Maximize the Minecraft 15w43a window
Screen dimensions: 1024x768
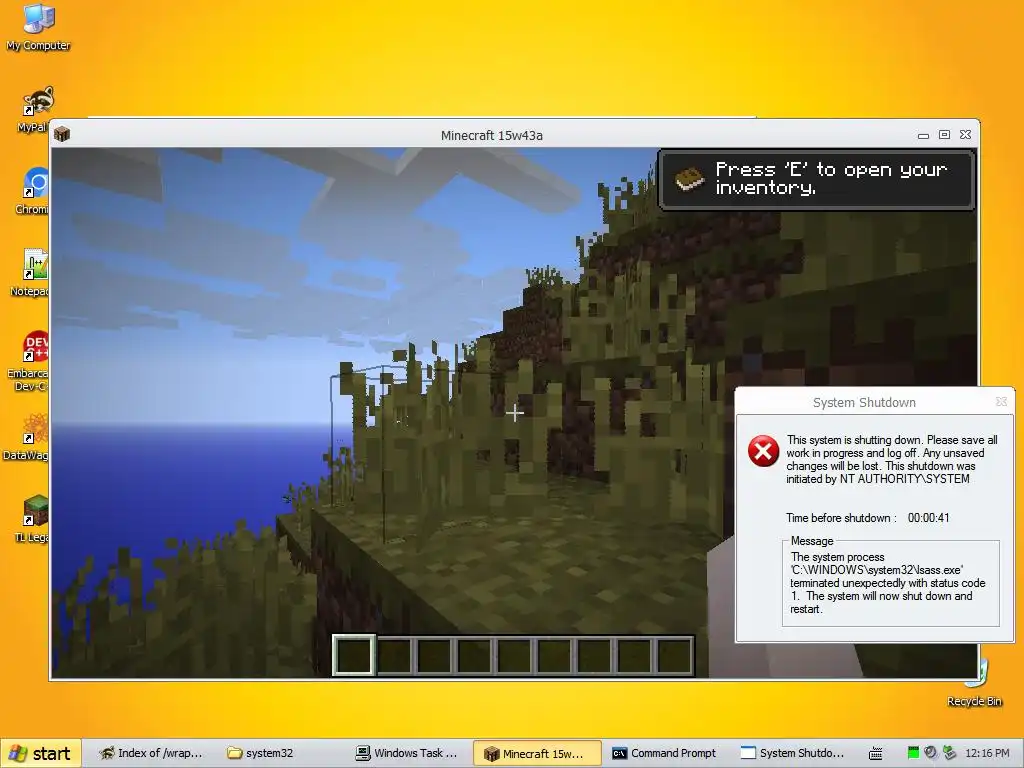click(x=944, y=135)
